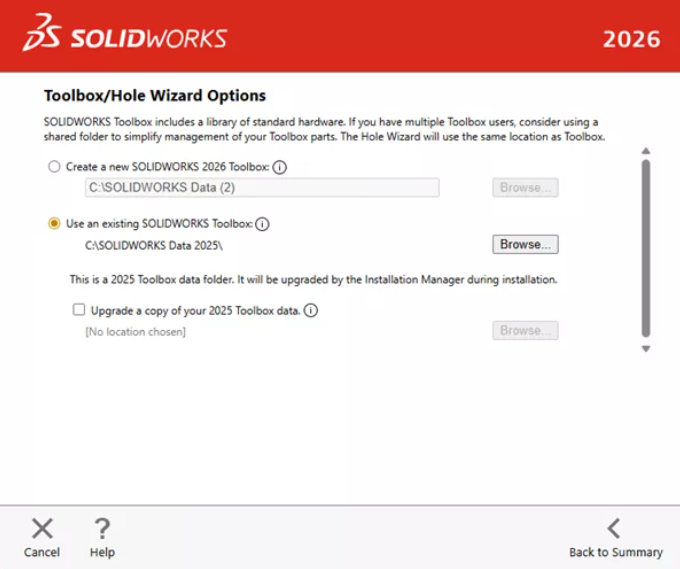
Task: Go back using Back to Summary arrow
Action: 614,529
